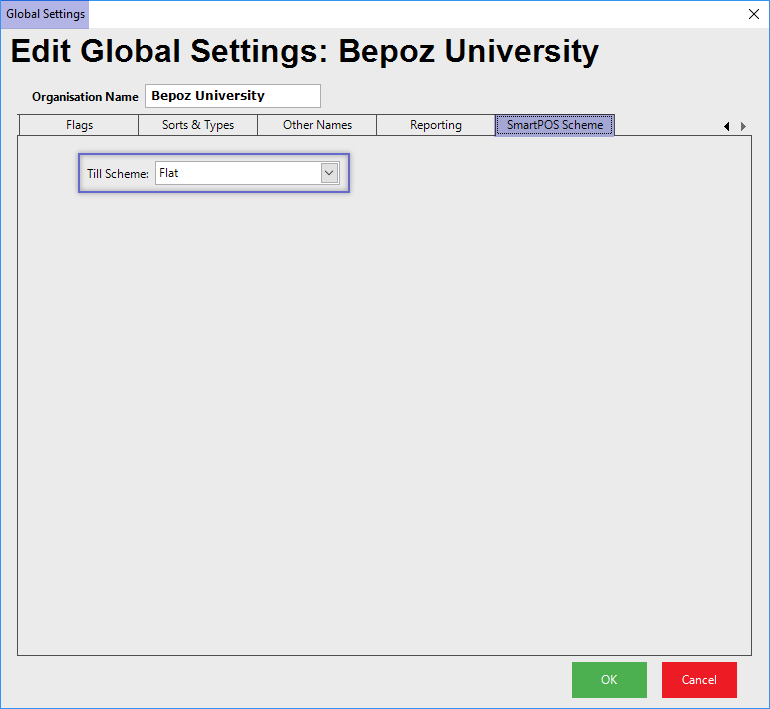Select the Reporting tab
770x709 pixels.
435,125
